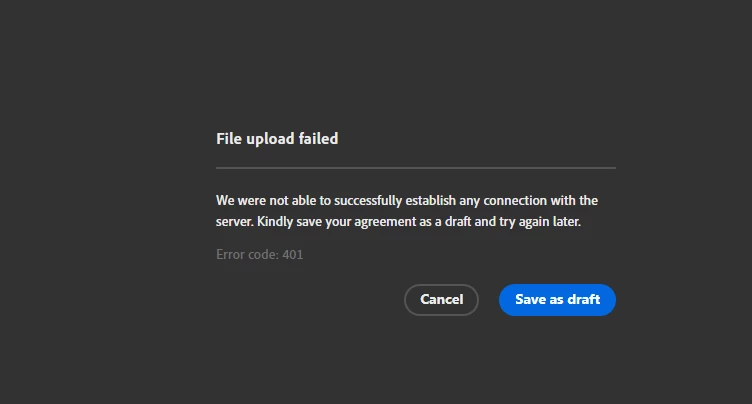Click the 'We were not able' opening text

(x=267, y=200)
